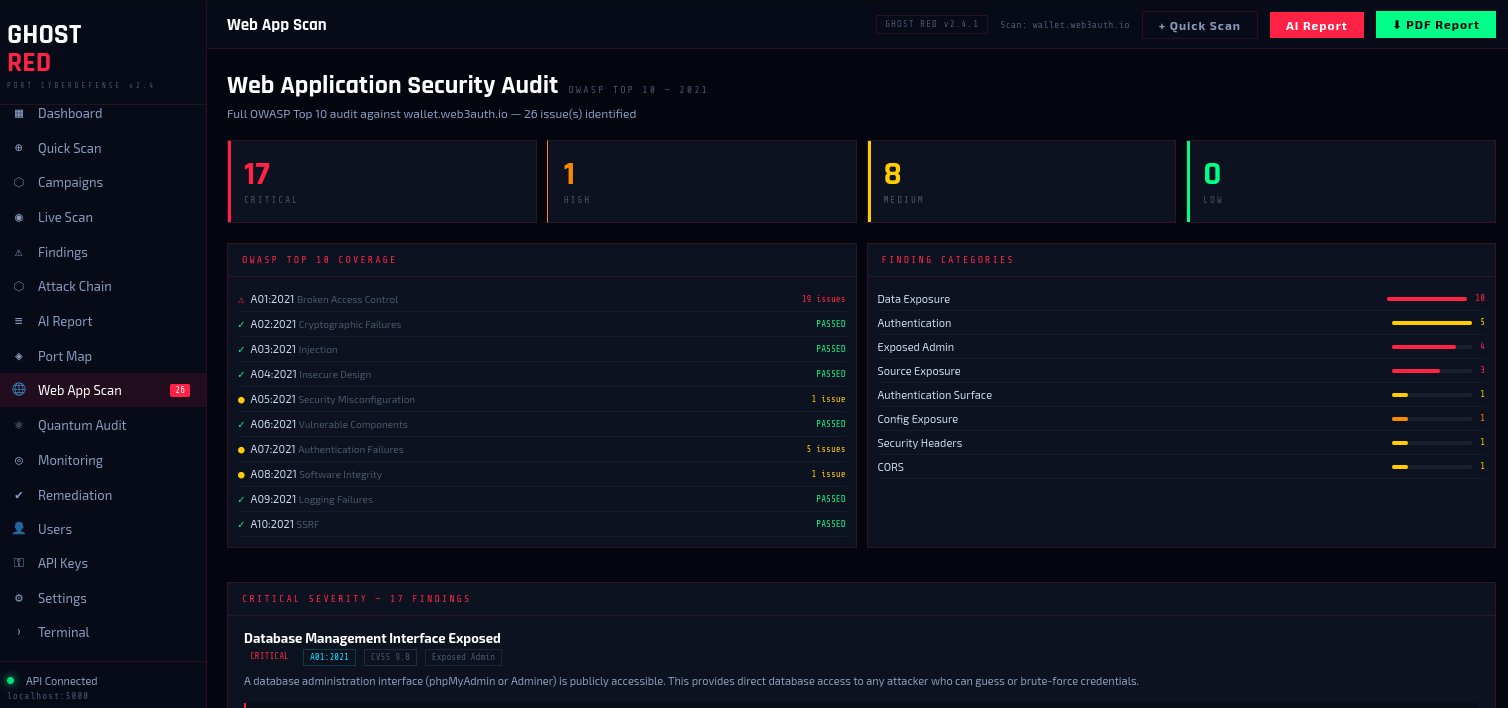The height and width of the screenshot is (708, 1508).
Task: Click the yellow dot beside A05:2021
Action: tap(241, 400)
